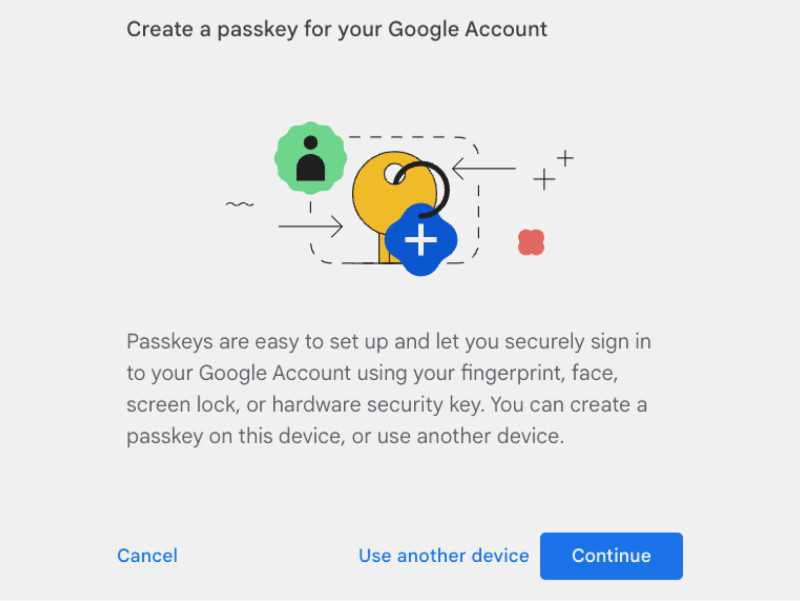
Task: Click the text 'hardware security key'
Action: pyautogui.click(x=377, y=405)
